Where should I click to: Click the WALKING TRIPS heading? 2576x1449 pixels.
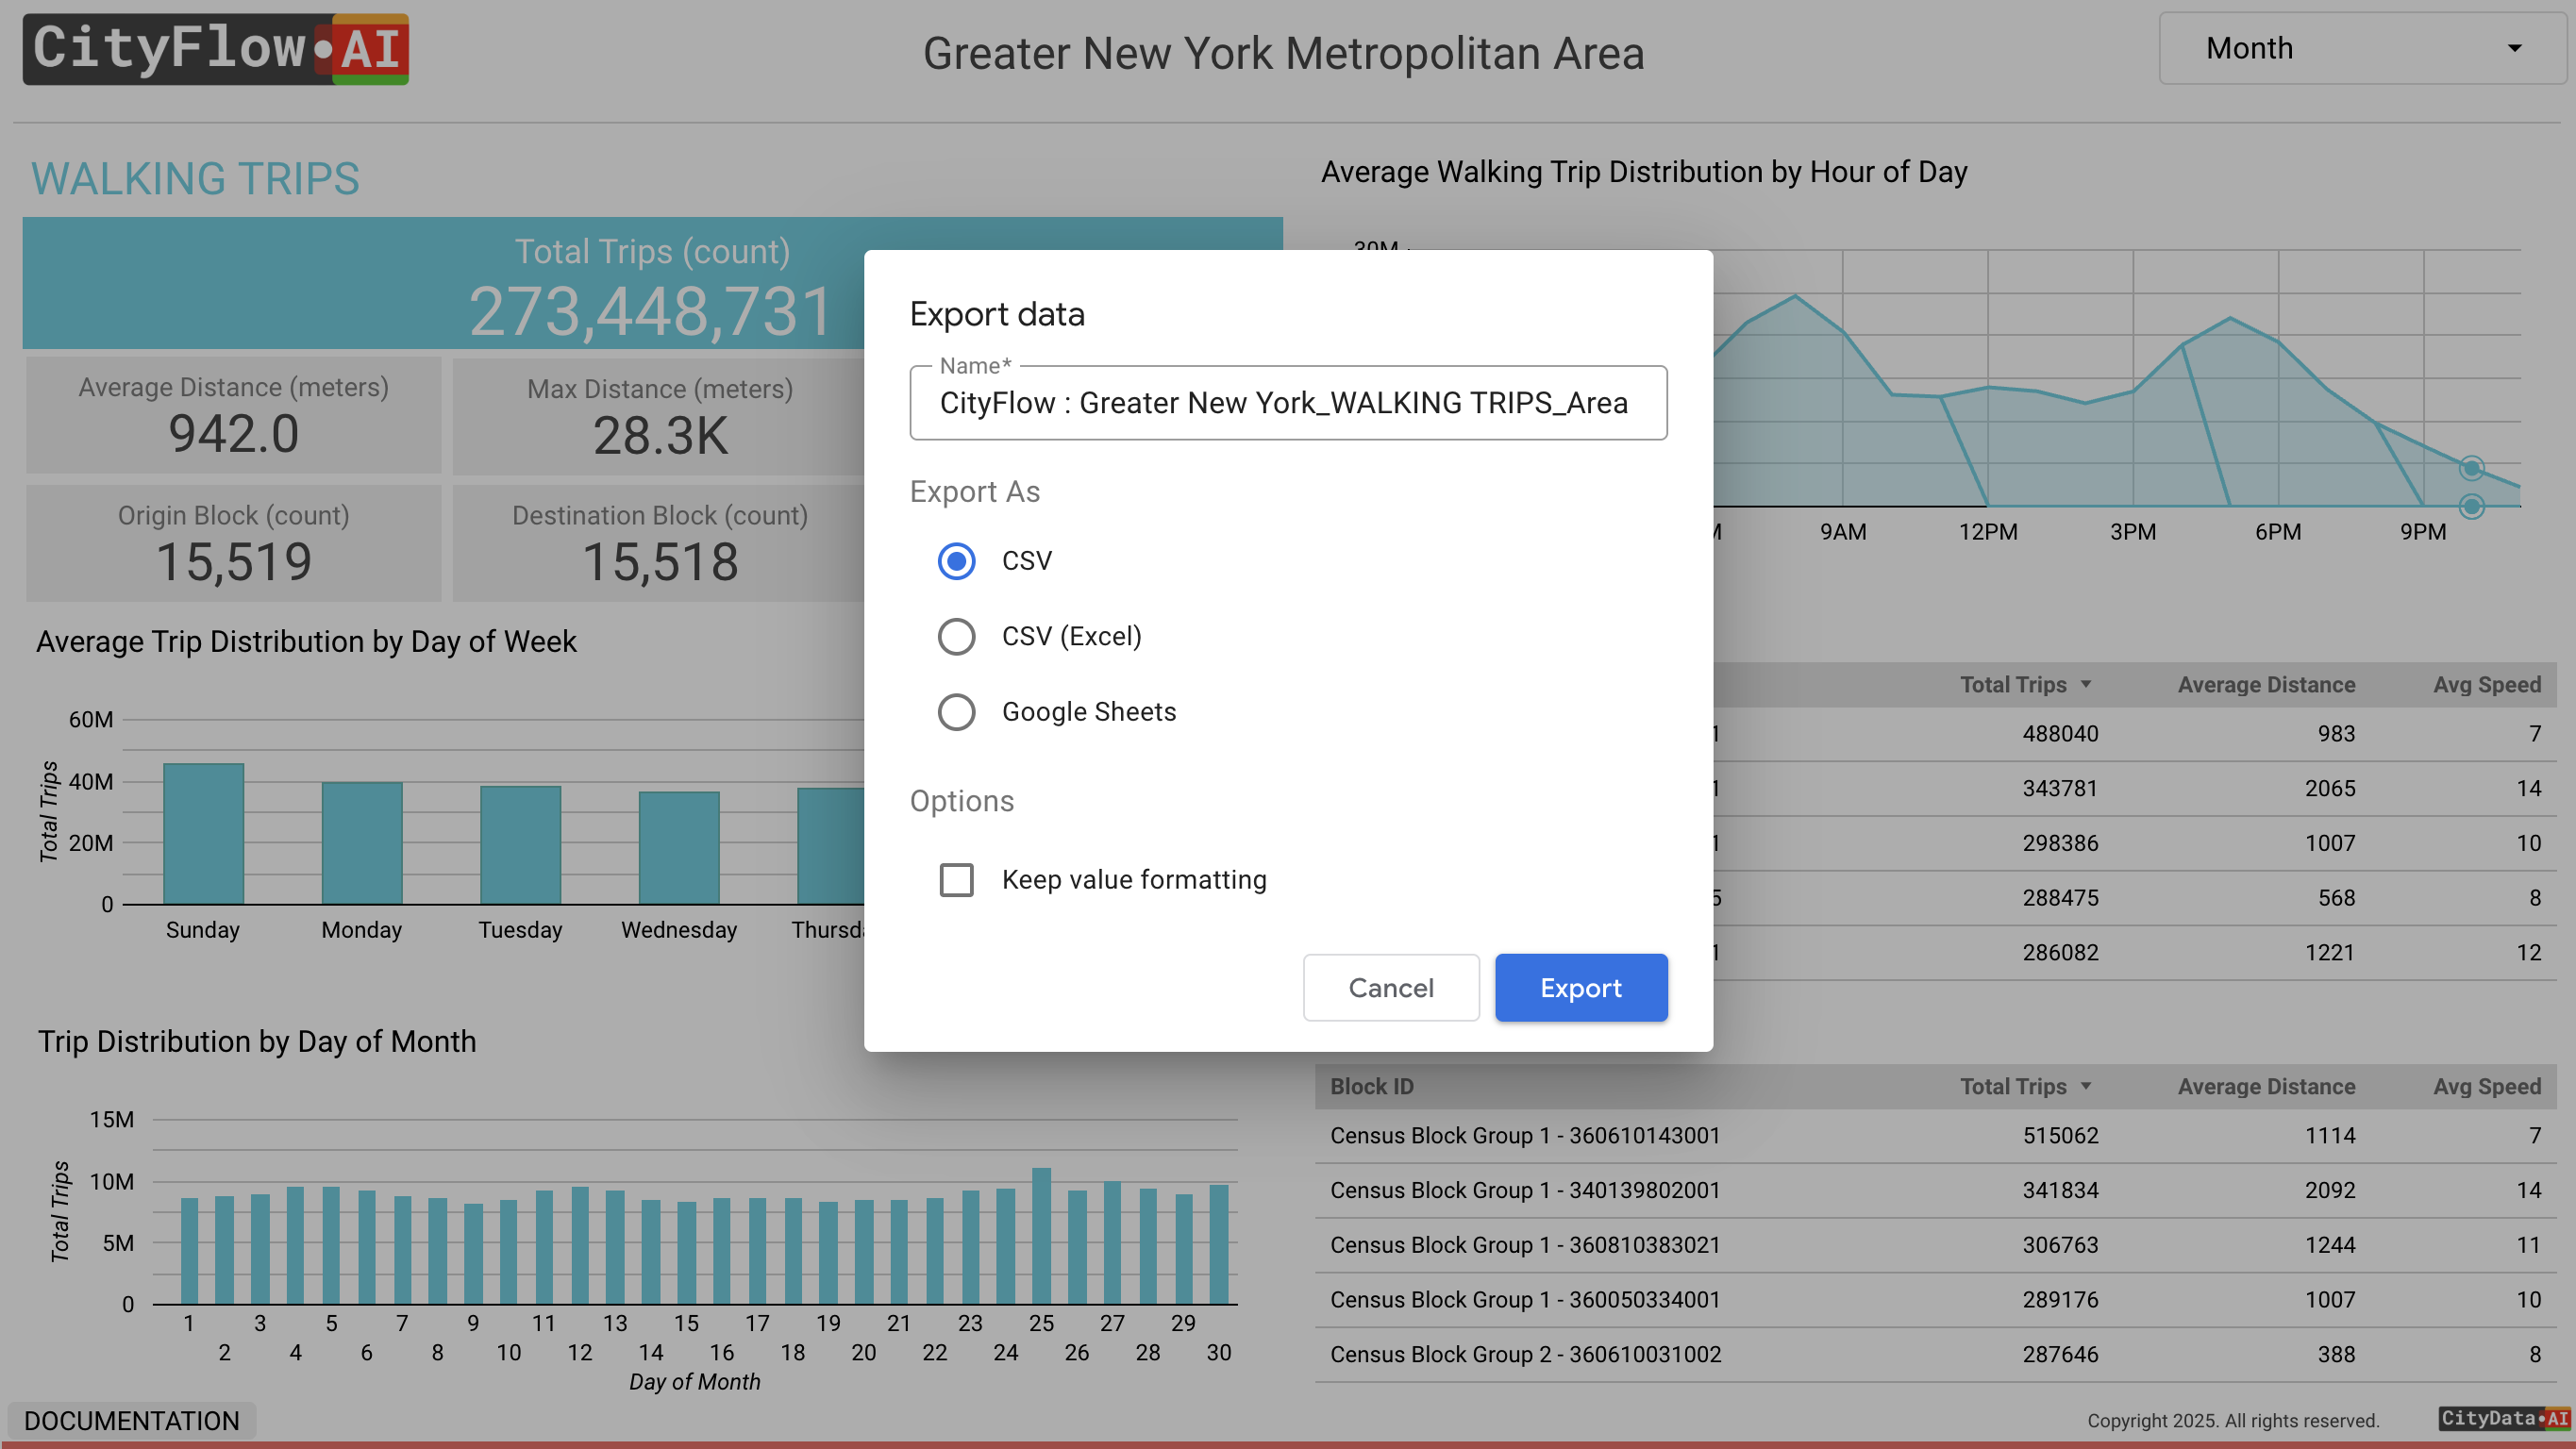click(x=195, y=179)
